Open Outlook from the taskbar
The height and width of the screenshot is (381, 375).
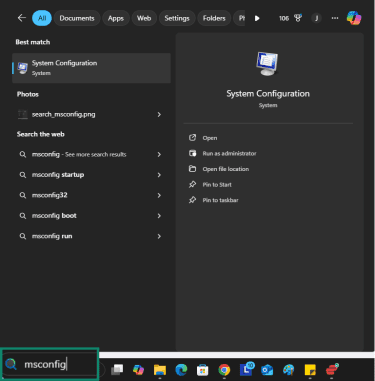pos(267,370)
